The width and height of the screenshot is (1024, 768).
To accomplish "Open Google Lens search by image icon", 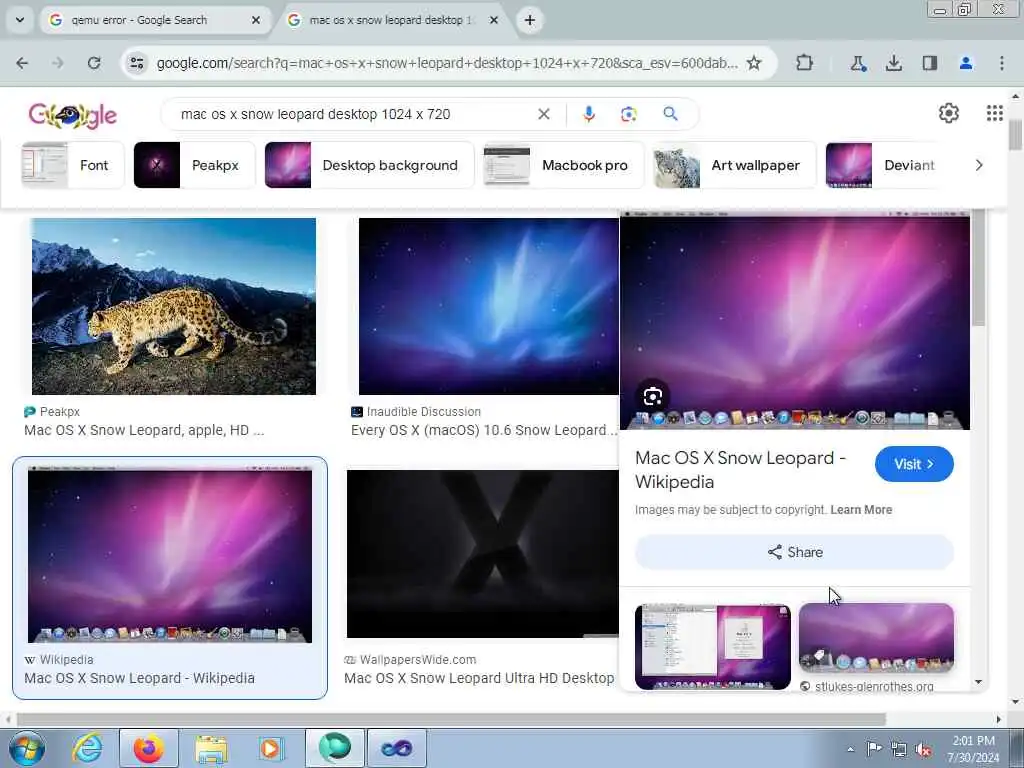I will (628, 114).
